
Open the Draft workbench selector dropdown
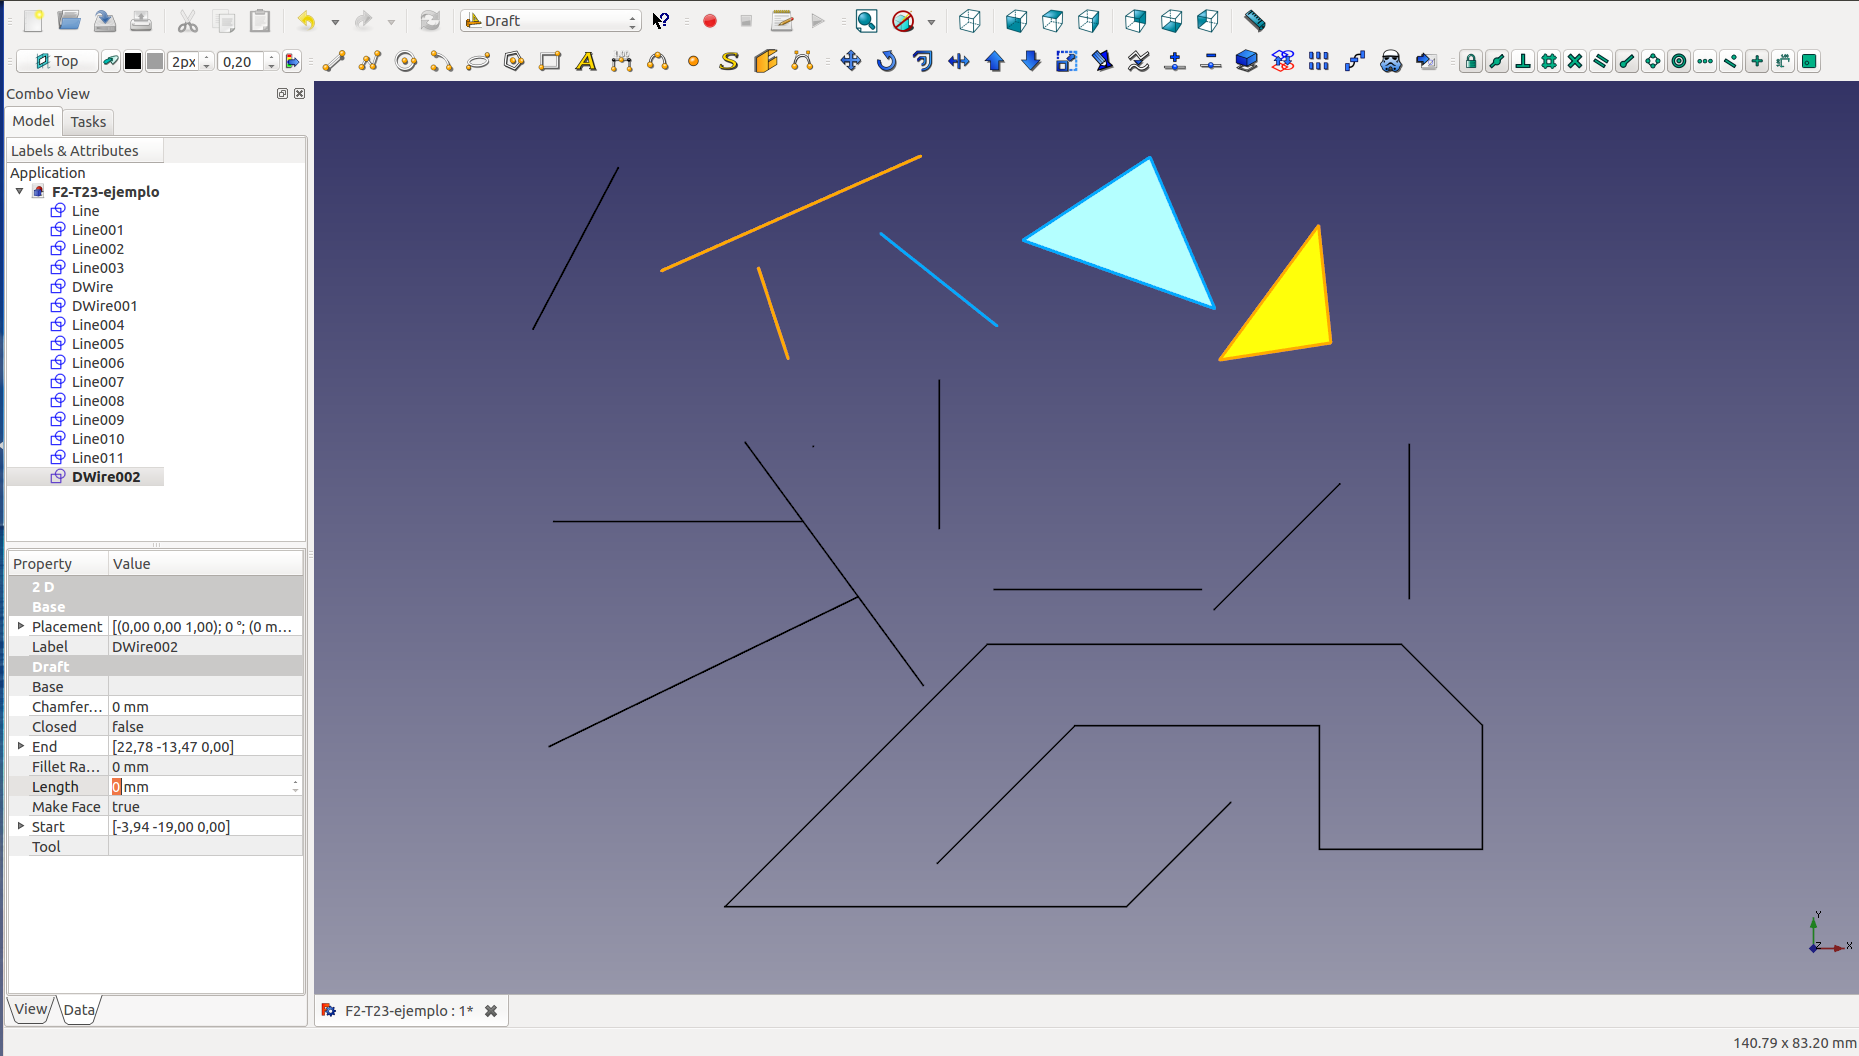(x=551, y=21)
